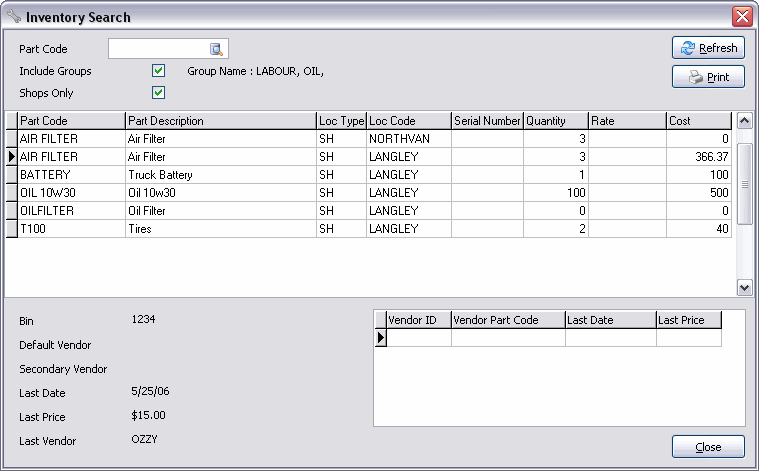The image size is (759, 471).
Task: Click the window's red X close icon
Action: pyautogui.click(x=742, y=17)
